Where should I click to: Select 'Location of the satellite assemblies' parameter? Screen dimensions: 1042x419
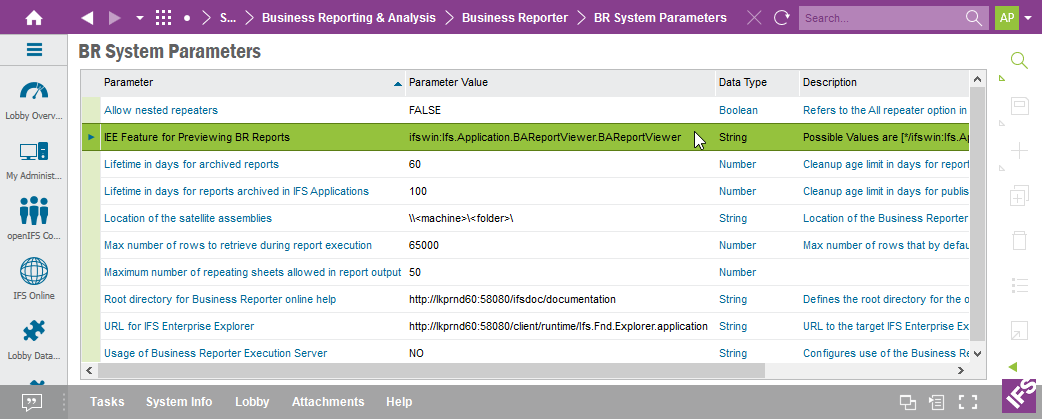188,218
